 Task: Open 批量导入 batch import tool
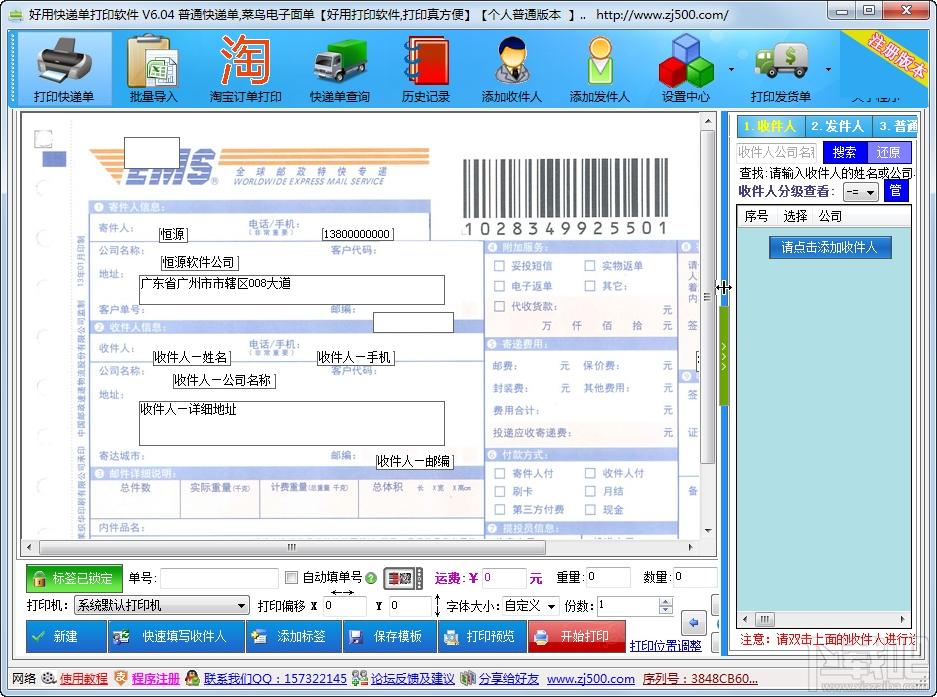tap(153, 62)
